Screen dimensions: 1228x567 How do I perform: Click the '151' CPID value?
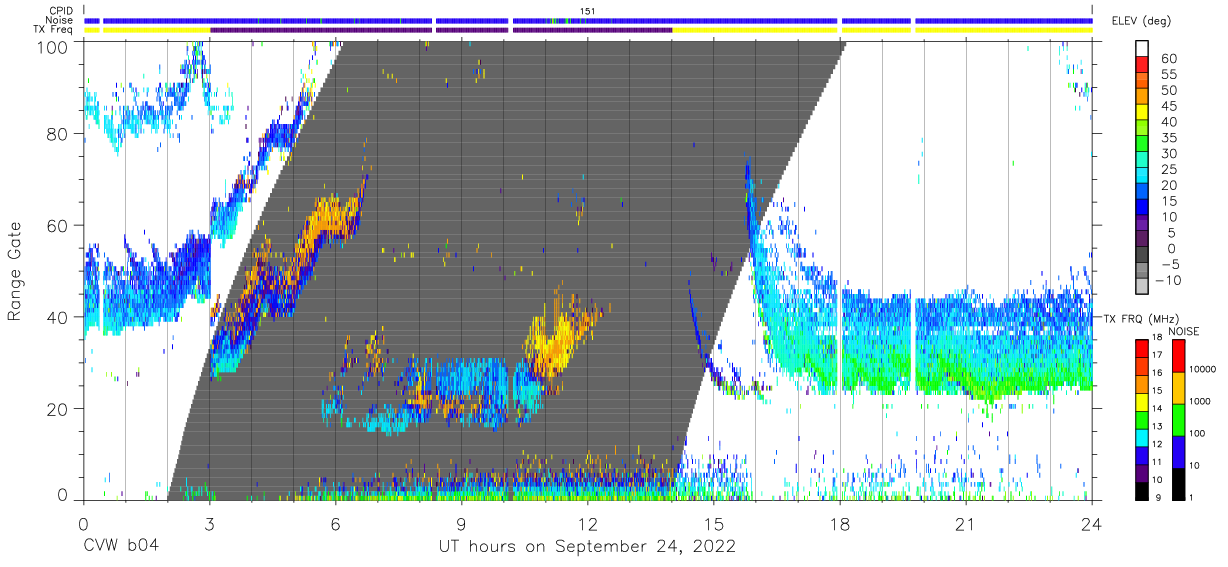coord(588,10)
